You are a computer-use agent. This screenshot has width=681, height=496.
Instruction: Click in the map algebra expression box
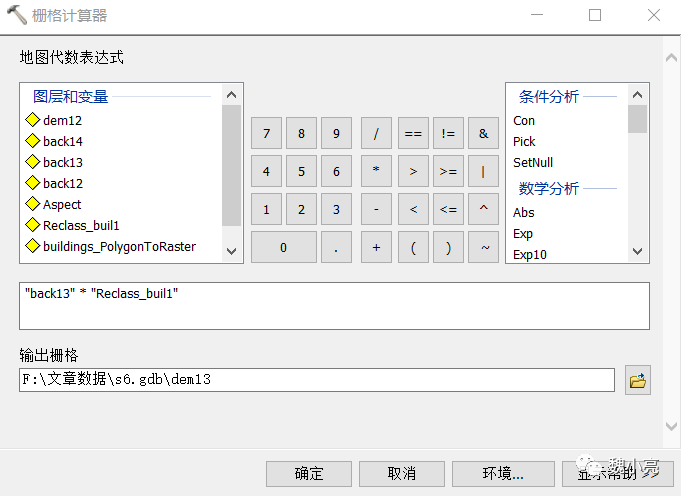(x=334, y=306)
